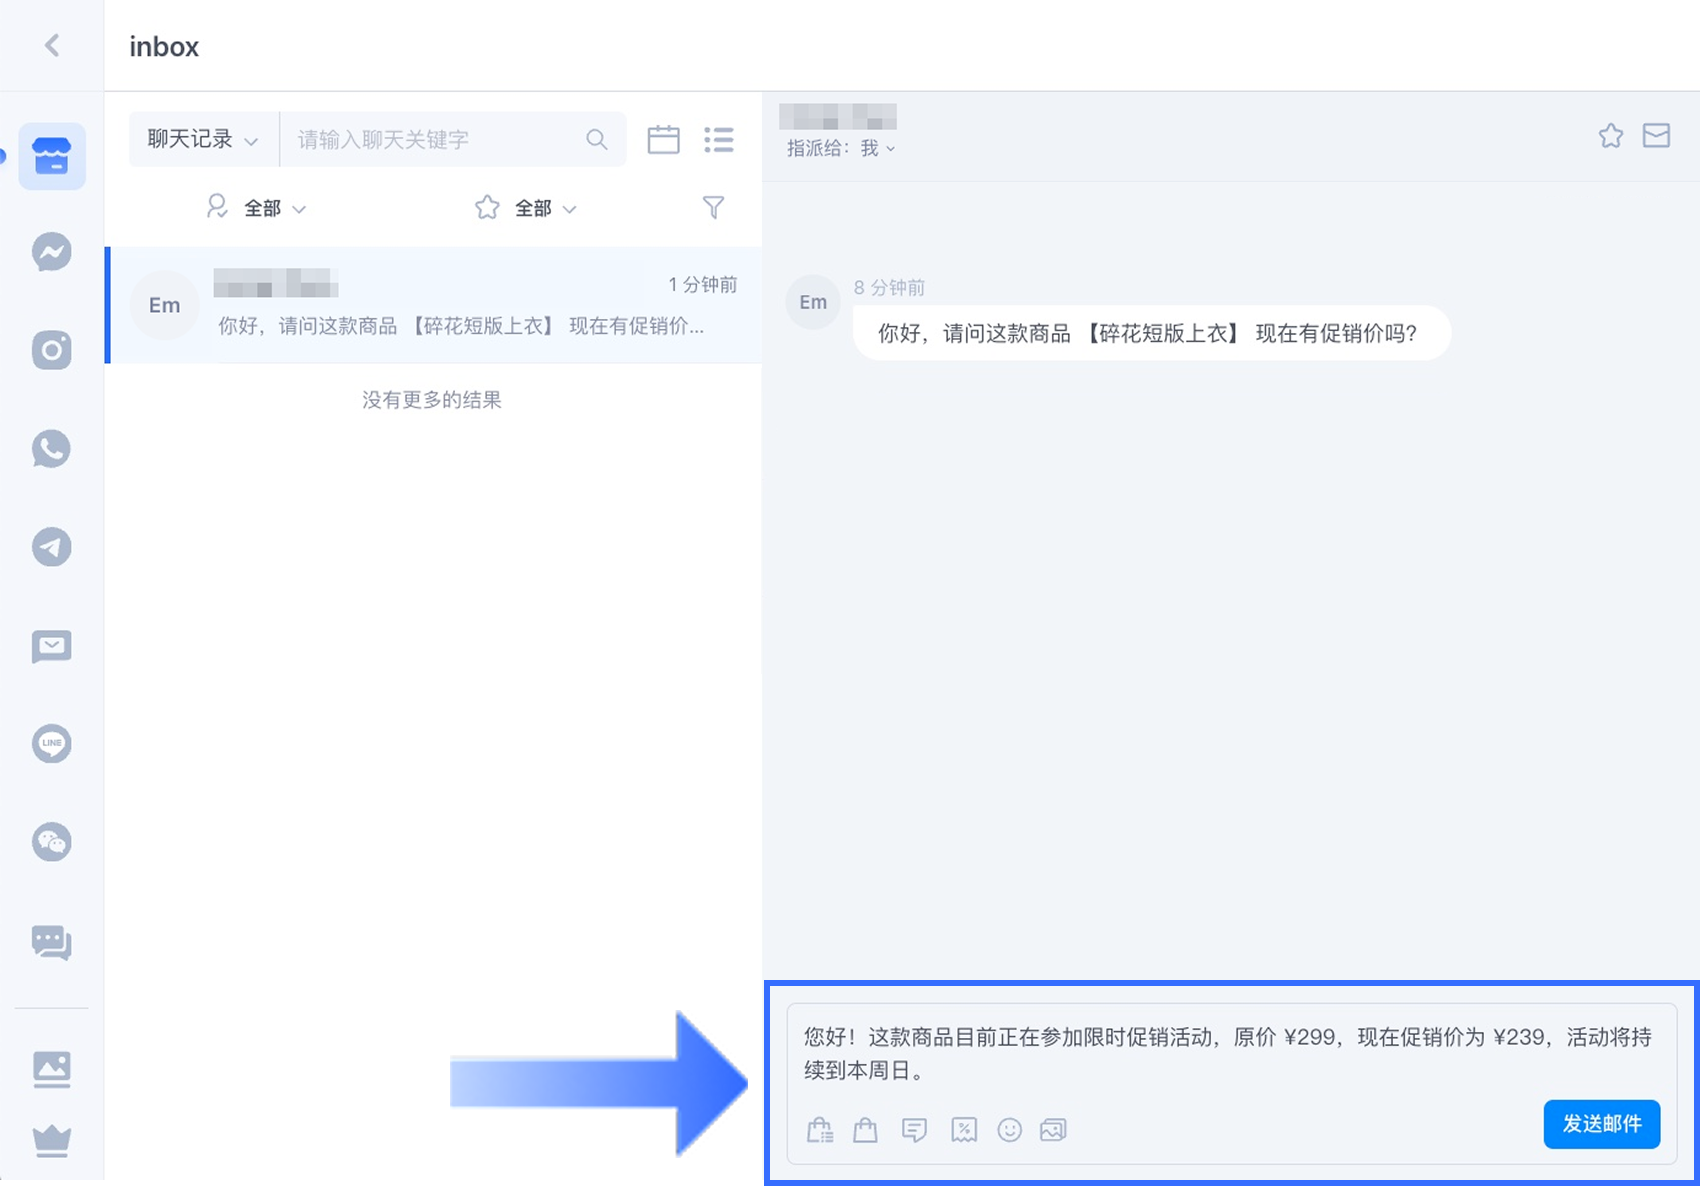Star the current conversation
Image resolution: width=1700 pixels, height=1186 pixels.
pyautogui.click(x=1611, y=135)
